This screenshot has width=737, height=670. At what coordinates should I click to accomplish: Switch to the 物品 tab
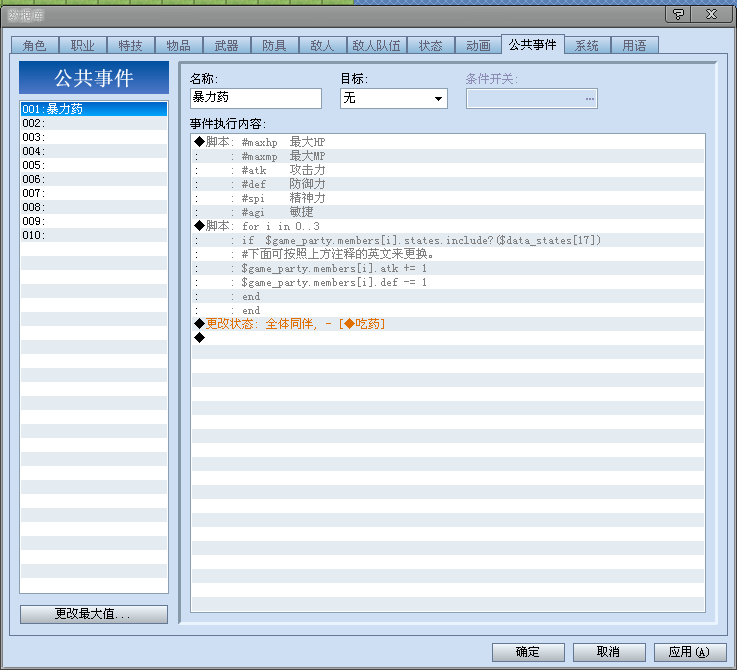[179, 45]
